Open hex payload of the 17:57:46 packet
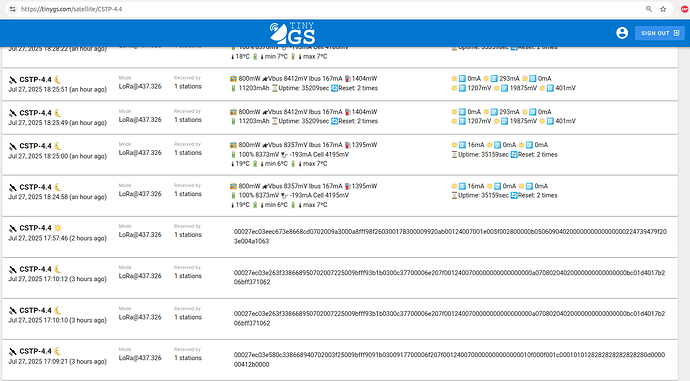The width and height of the screenshot is (690, 381). (x=450, y=236)
